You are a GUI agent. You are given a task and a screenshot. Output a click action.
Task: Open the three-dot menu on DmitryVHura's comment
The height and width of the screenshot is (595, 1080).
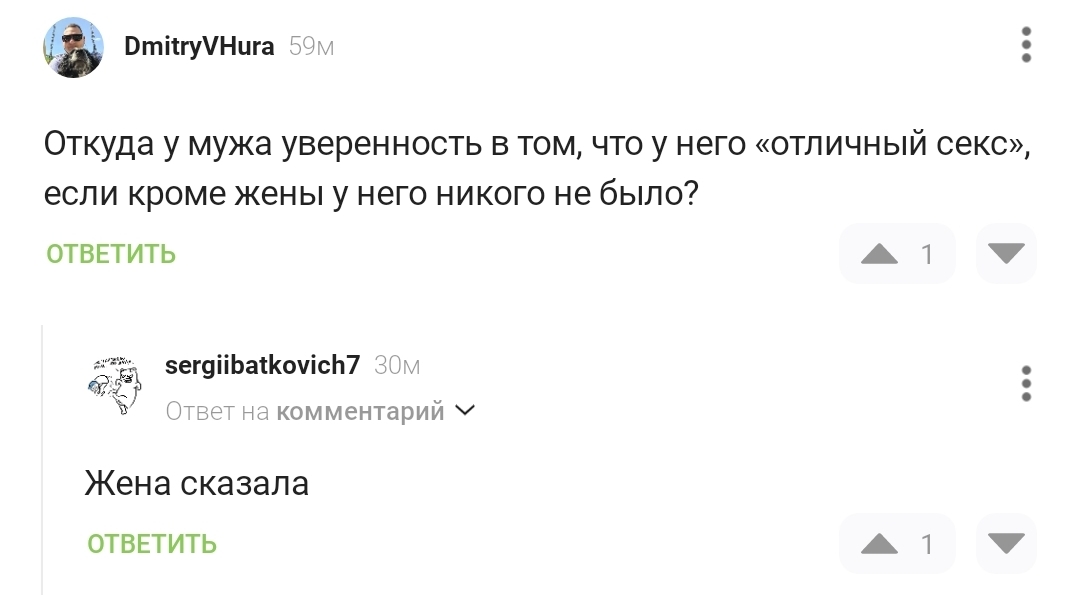[1026, 46]
